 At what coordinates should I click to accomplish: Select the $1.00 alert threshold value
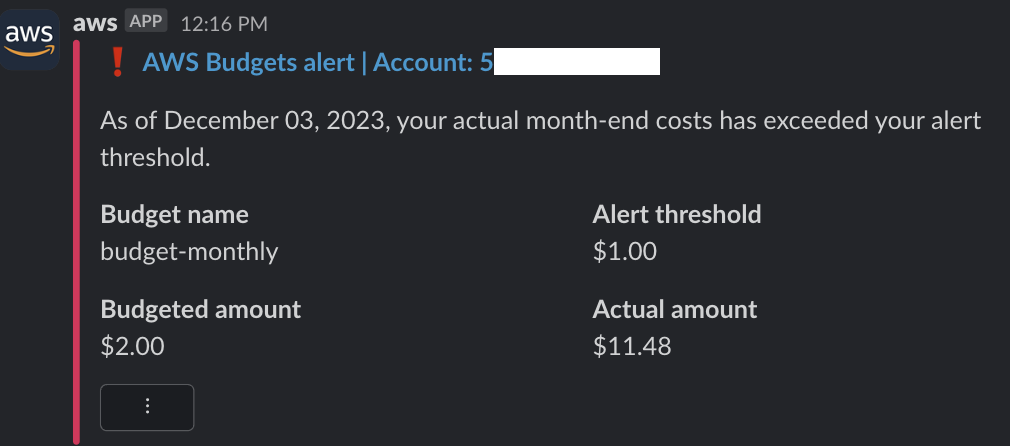click(x=624, y=251)
